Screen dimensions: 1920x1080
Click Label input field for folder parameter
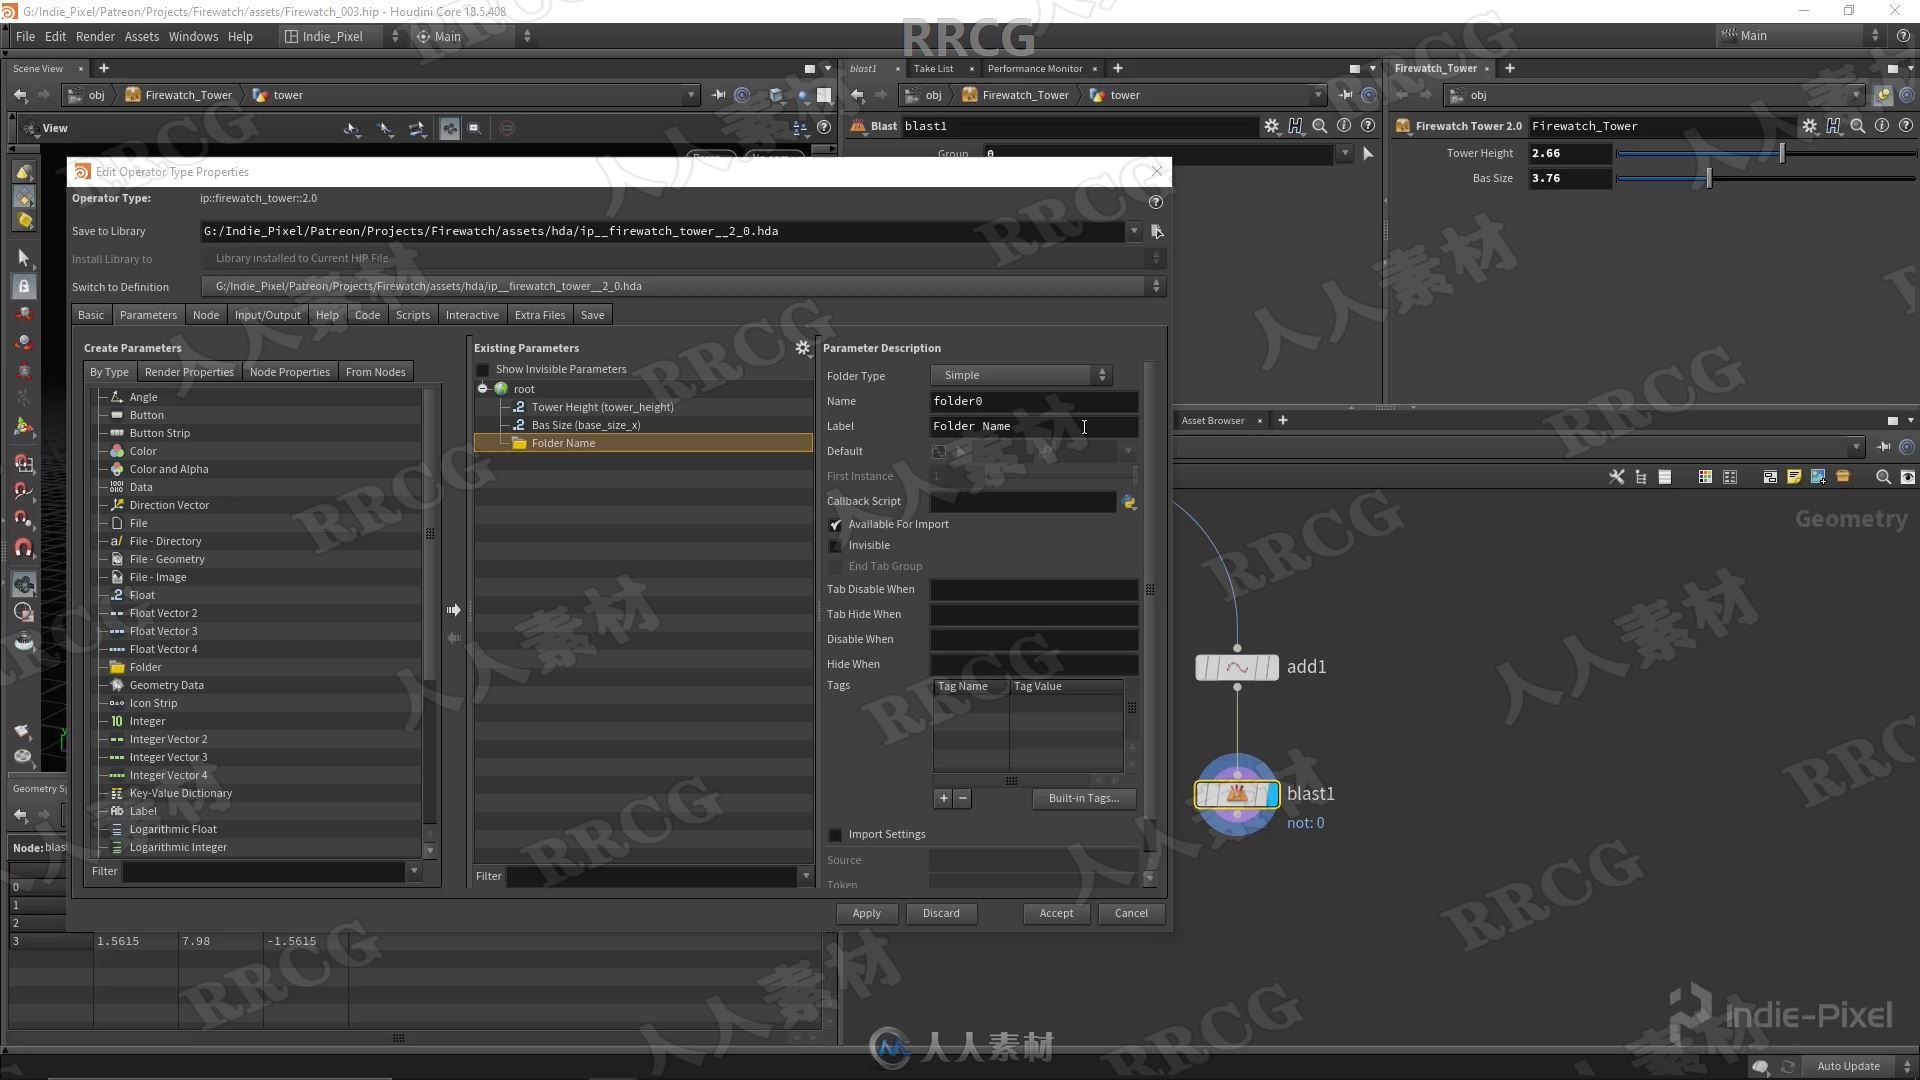[x=1031, y=425]
